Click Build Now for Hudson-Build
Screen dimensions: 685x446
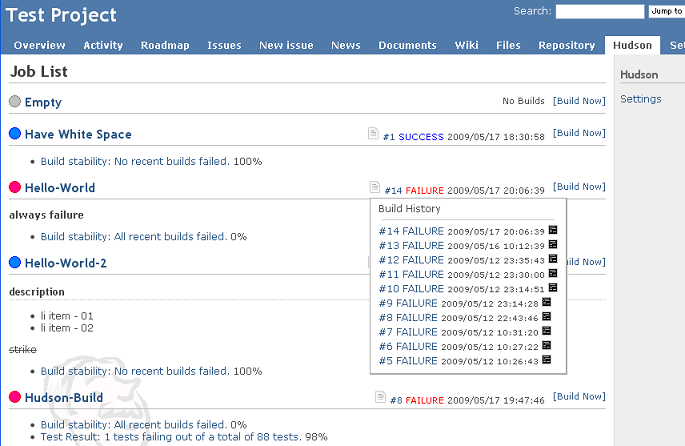click(x=579, y=396)
